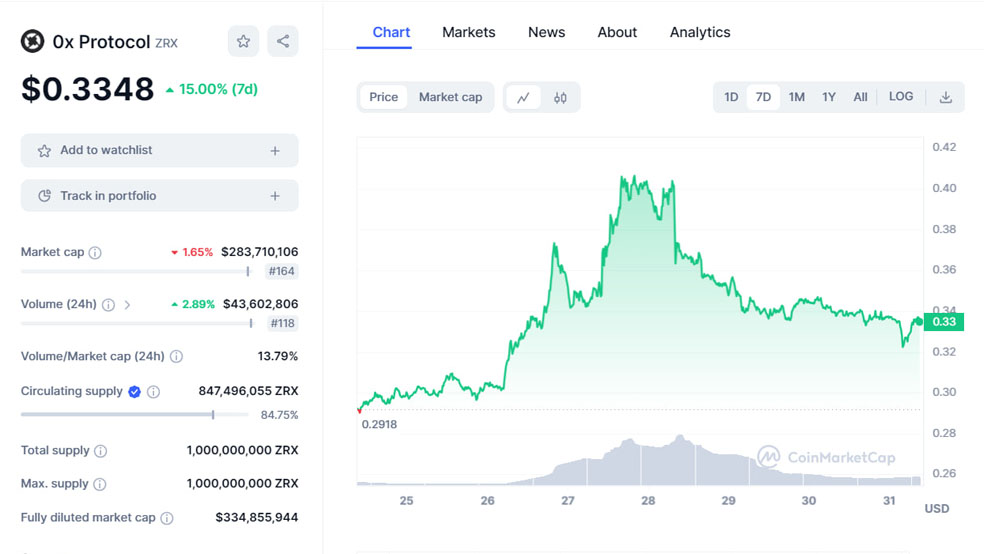The height and width of the screenshot is (554, 984).
Task: Click the current price marker 0.33 on chart
Action: point(944,322)
